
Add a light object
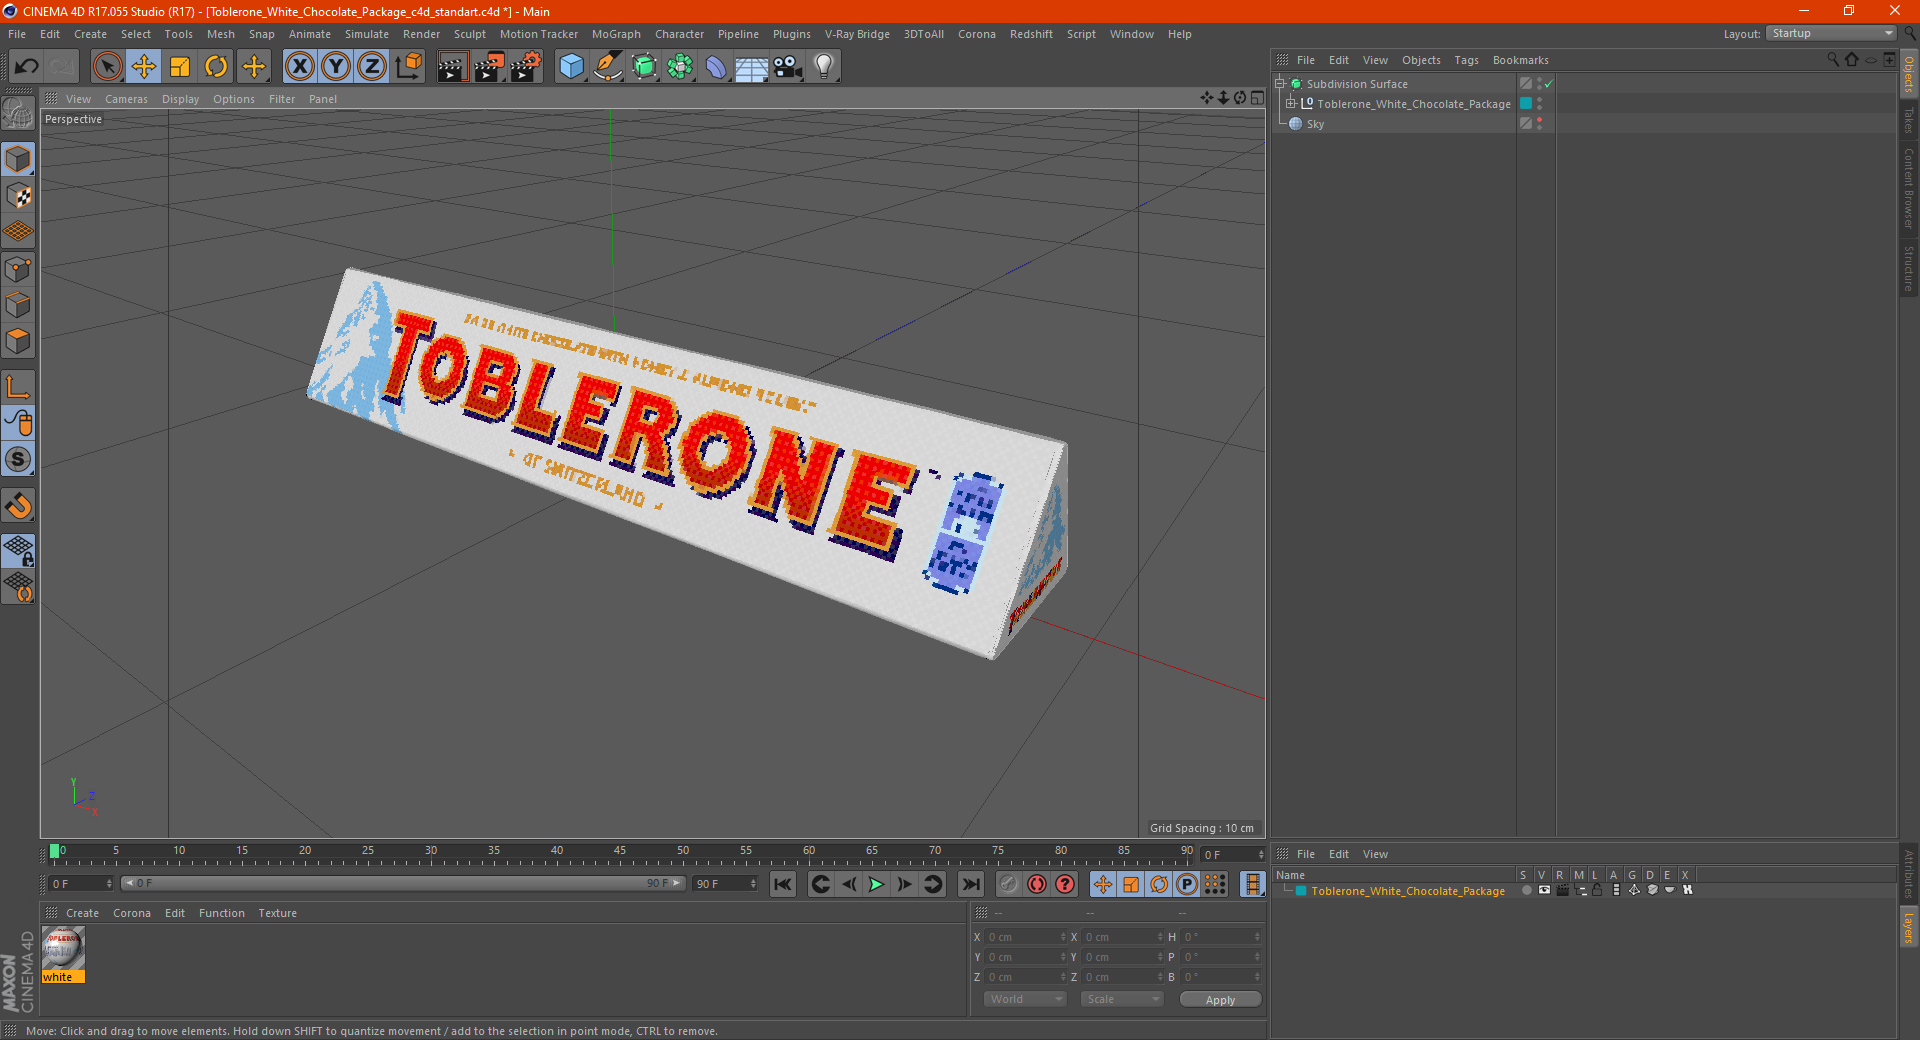(x=824, y=67)
